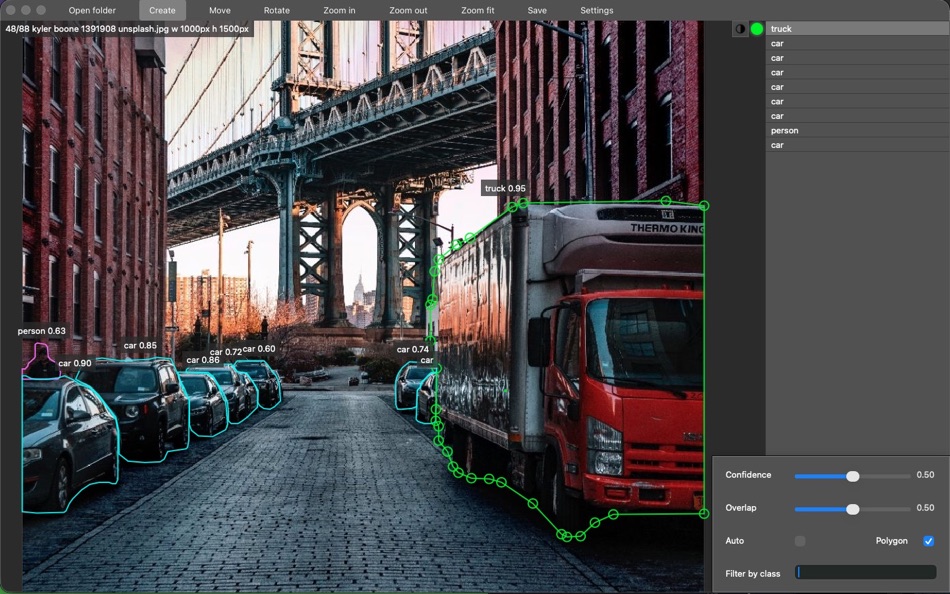Select the person row in label list
The width and height of the screenshot is (950, 594).
pyautogui.click(x=857, y=130)
